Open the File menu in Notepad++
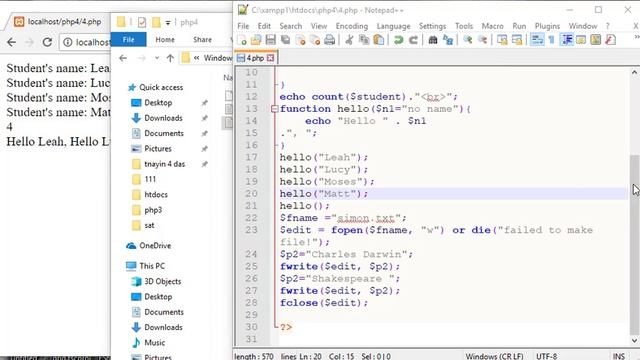Viewport: 640px width, 360px height. coord(243,26)
